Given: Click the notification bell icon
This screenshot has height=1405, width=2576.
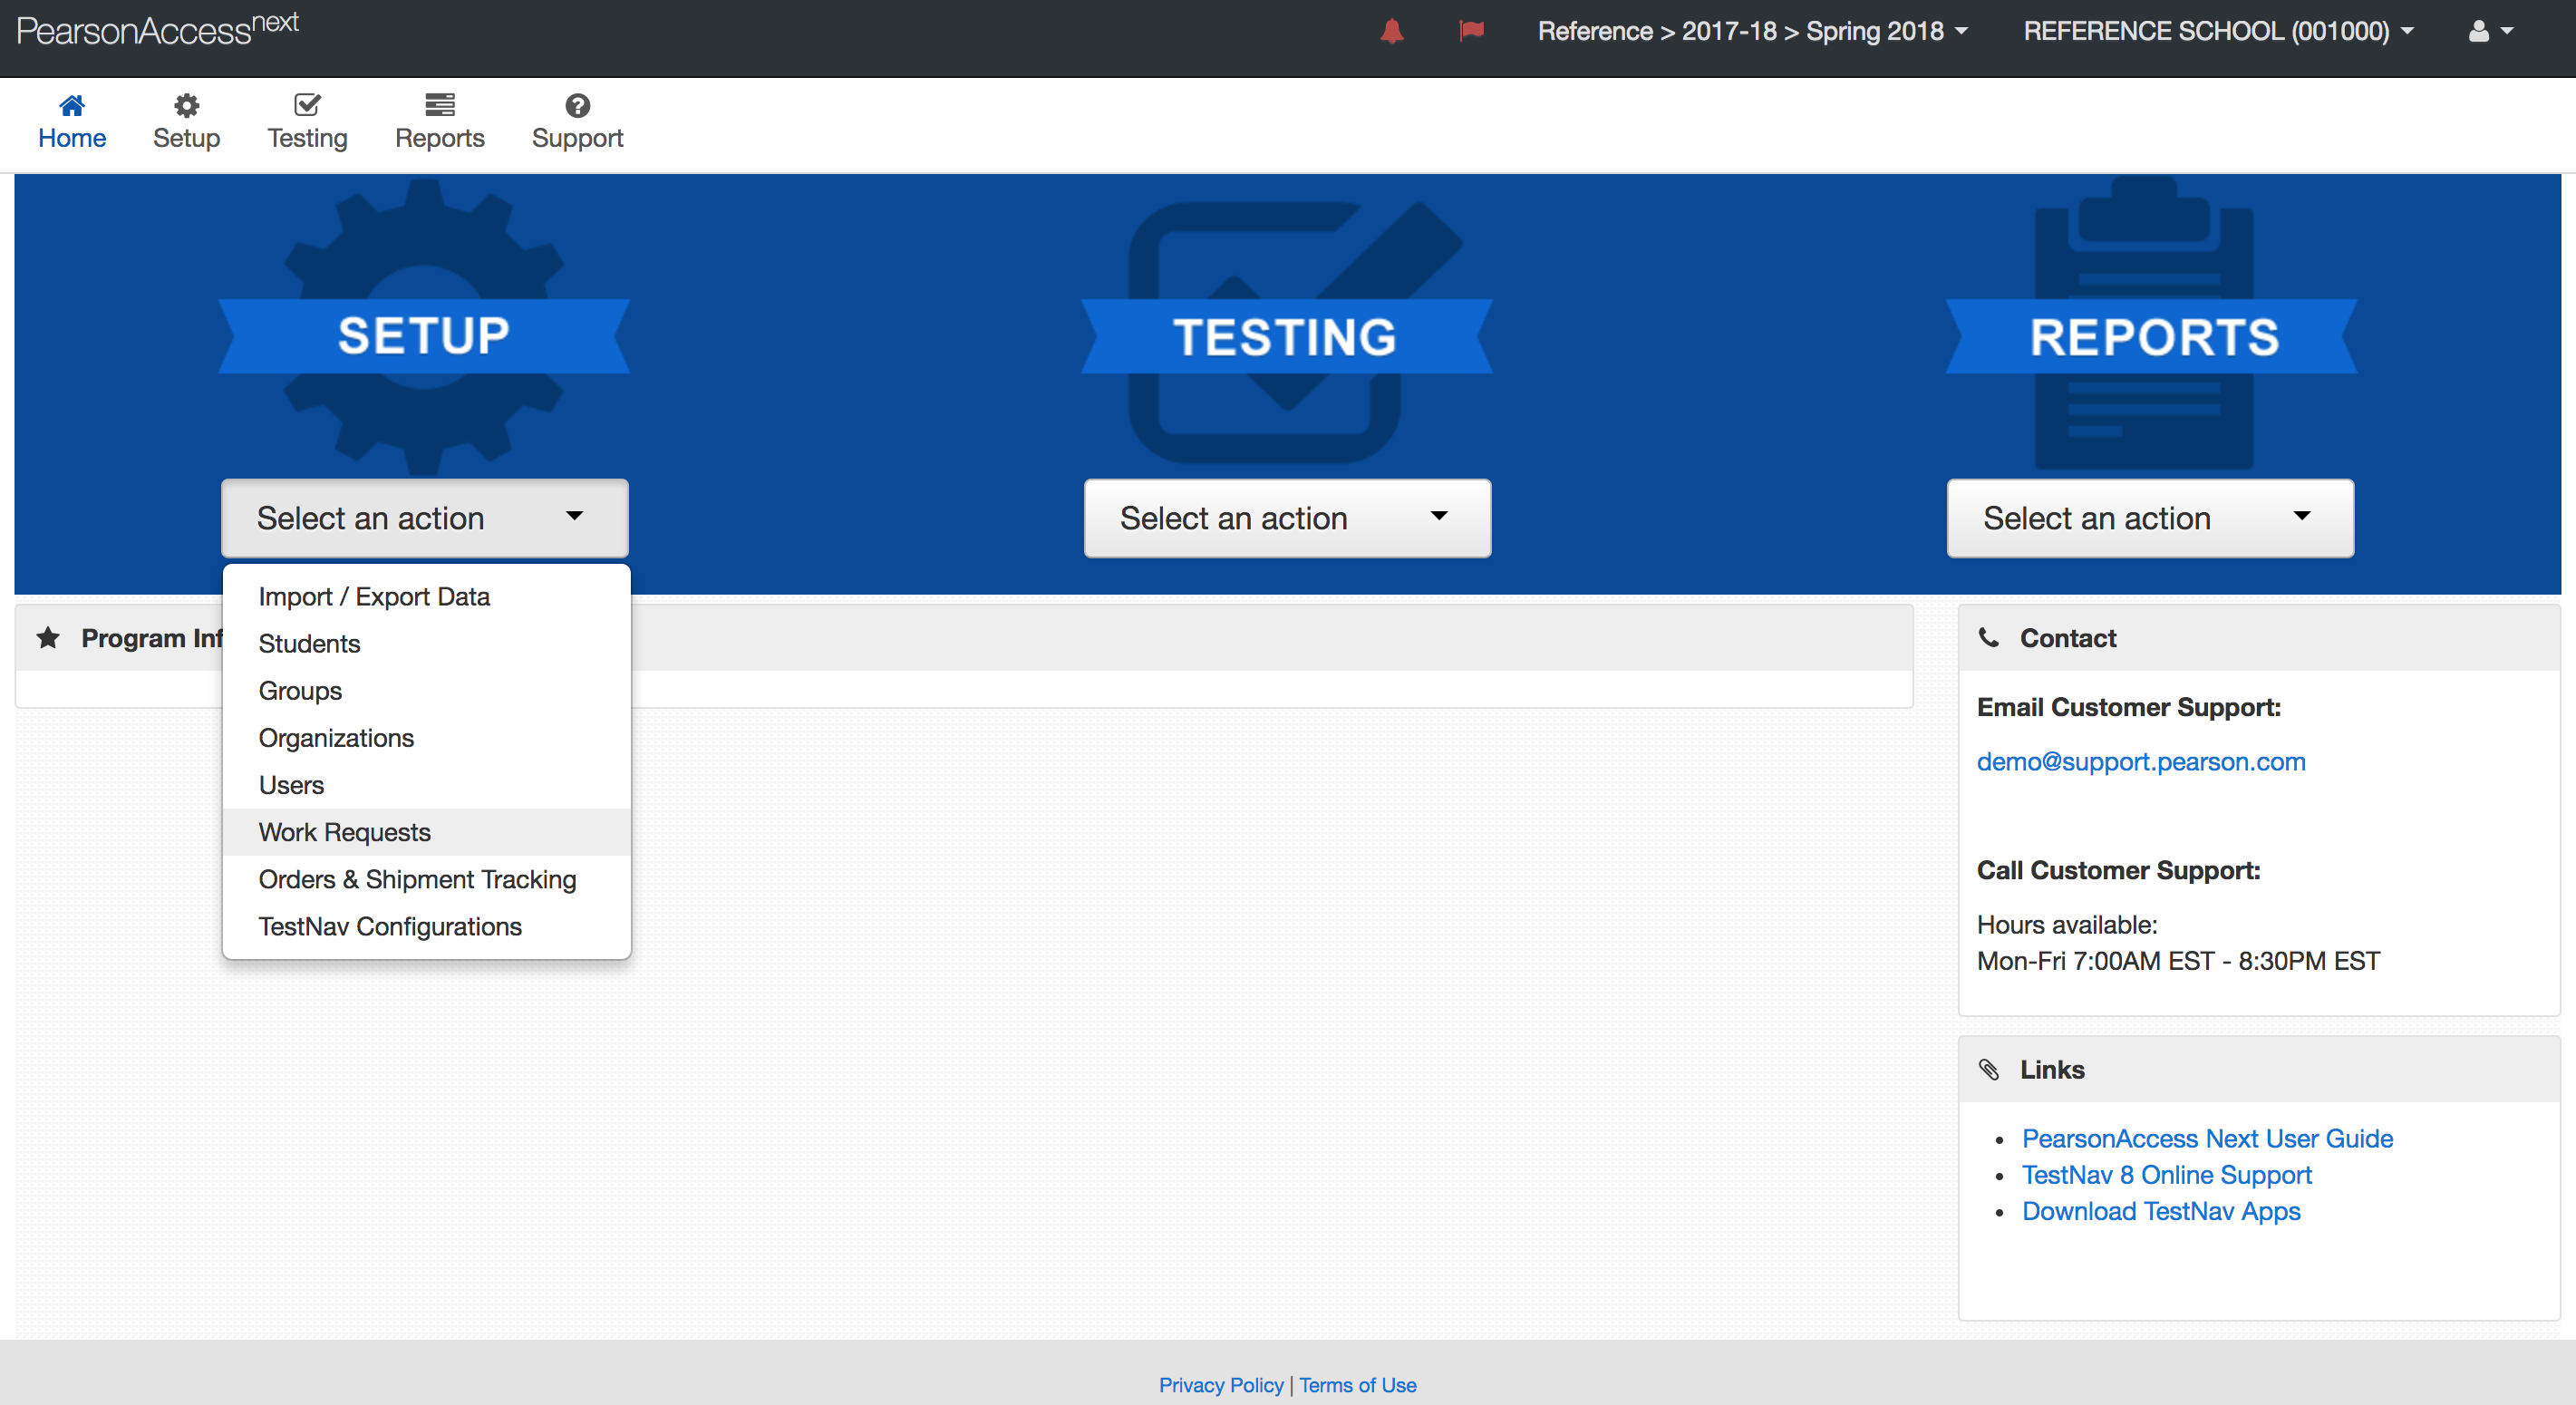Looking at the screenshot, I should (x=1391, y=32).
